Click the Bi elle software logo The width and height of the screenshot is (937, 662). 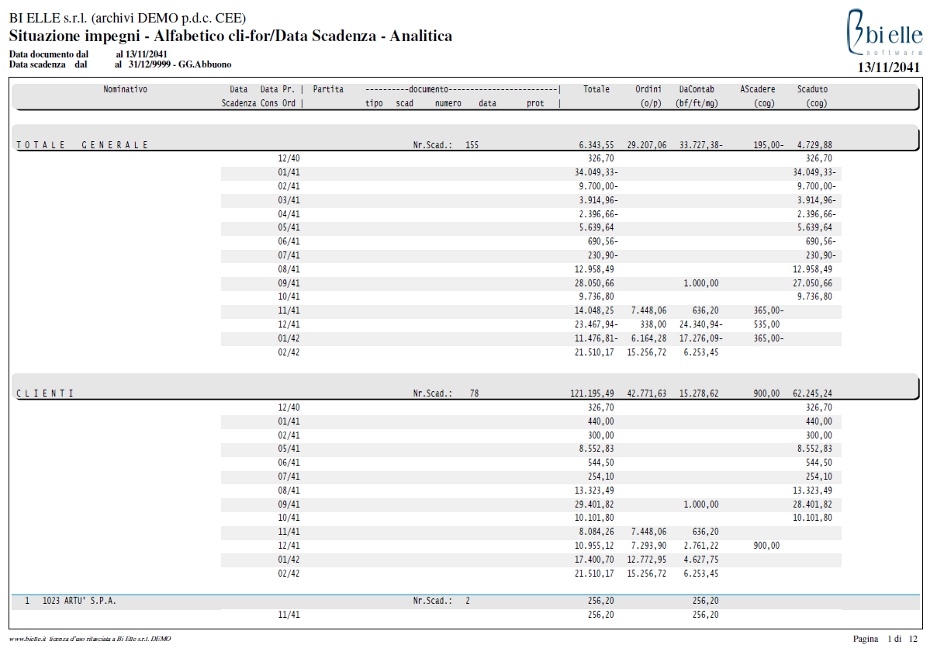pyautogui.click(x=884, y=32)
